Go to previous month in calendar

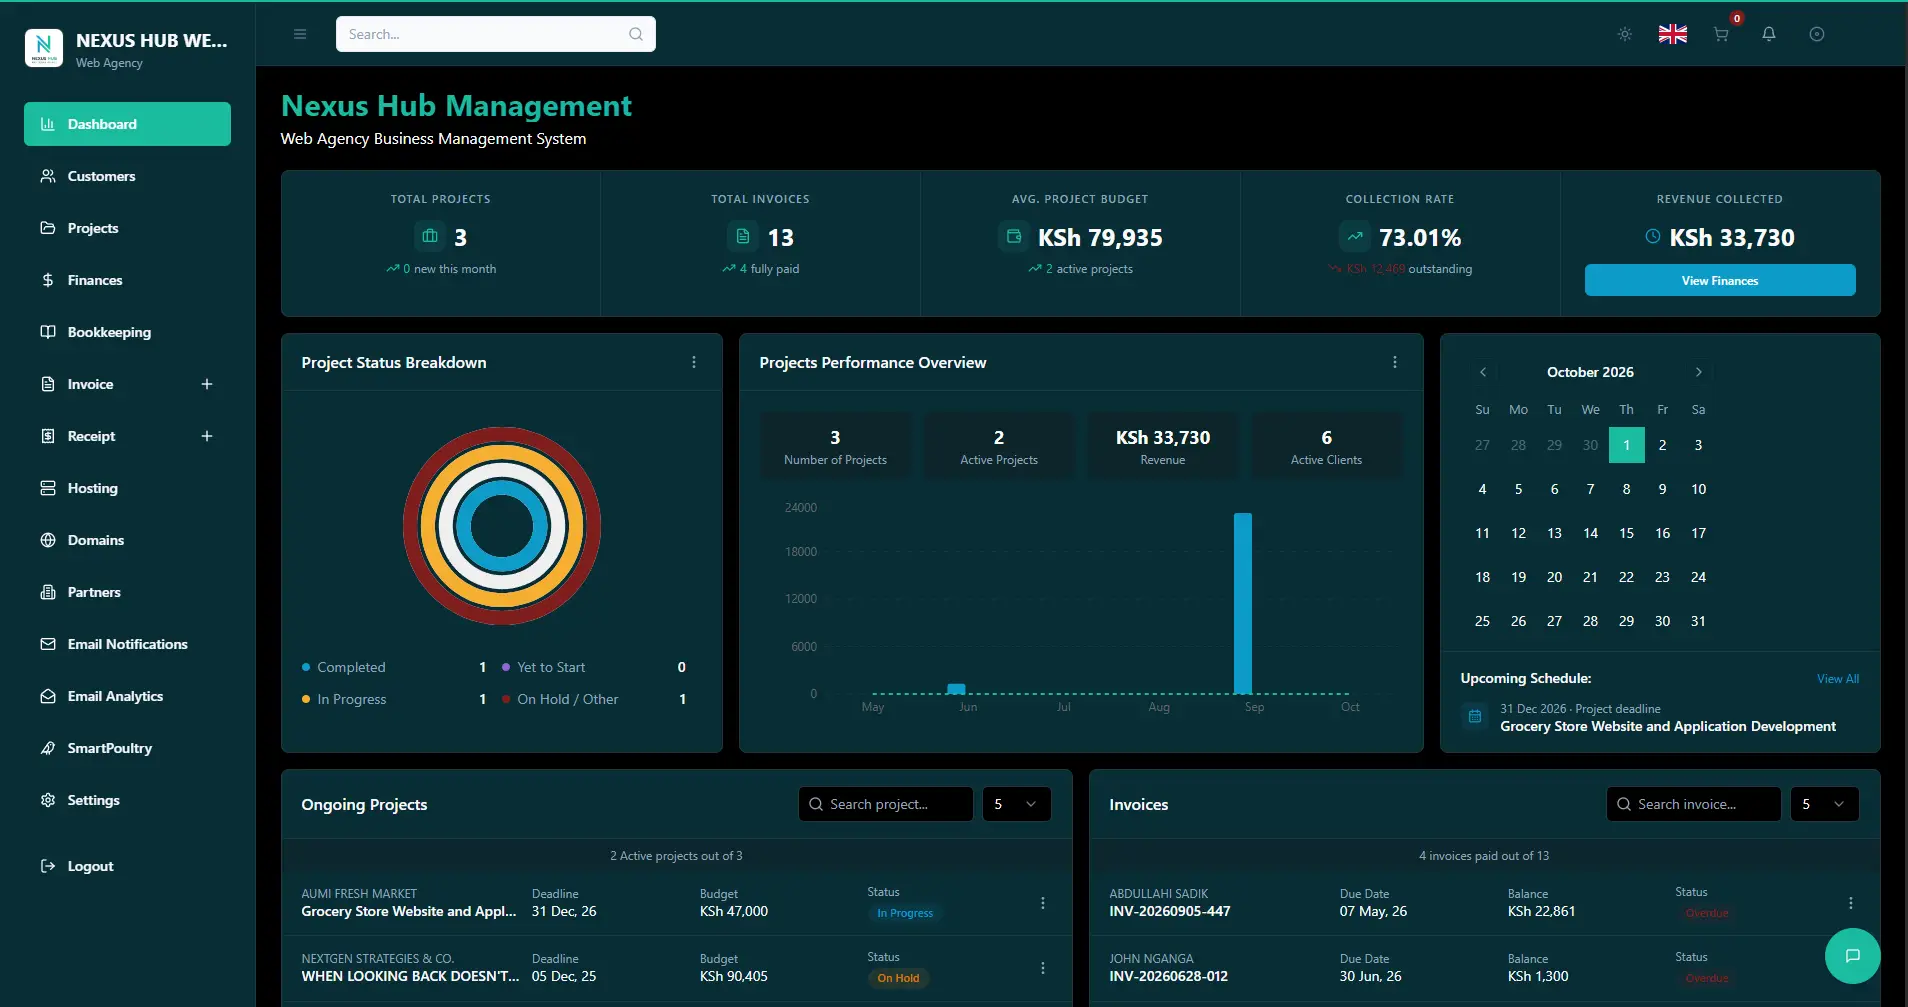pos(1483,372)
